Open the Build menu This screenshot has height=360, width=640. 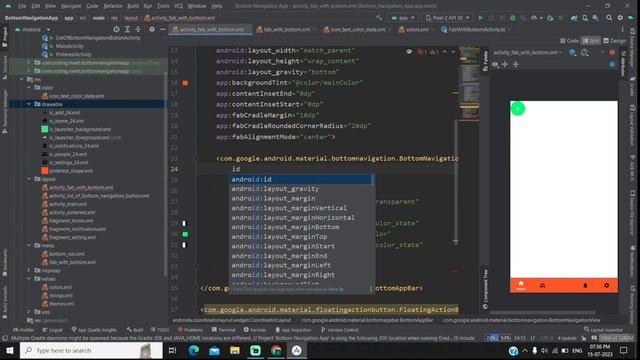click(133, 6)
